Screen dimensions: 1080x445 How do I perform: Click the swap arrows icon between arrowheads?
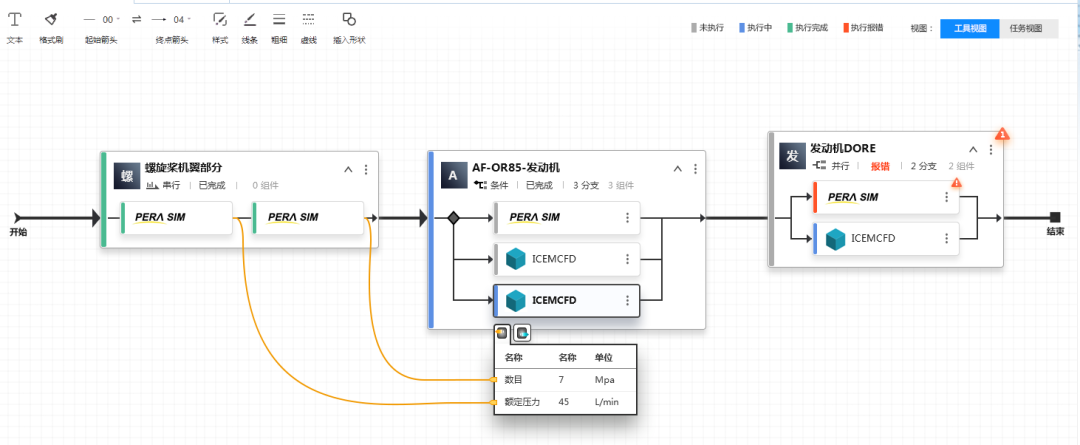136,19
